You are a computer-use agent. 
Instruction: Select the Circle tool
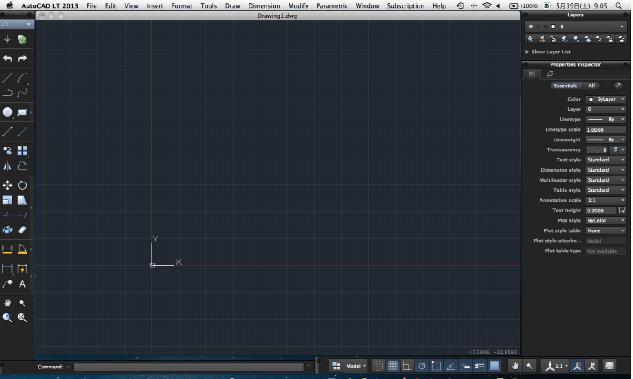[7, 112]
